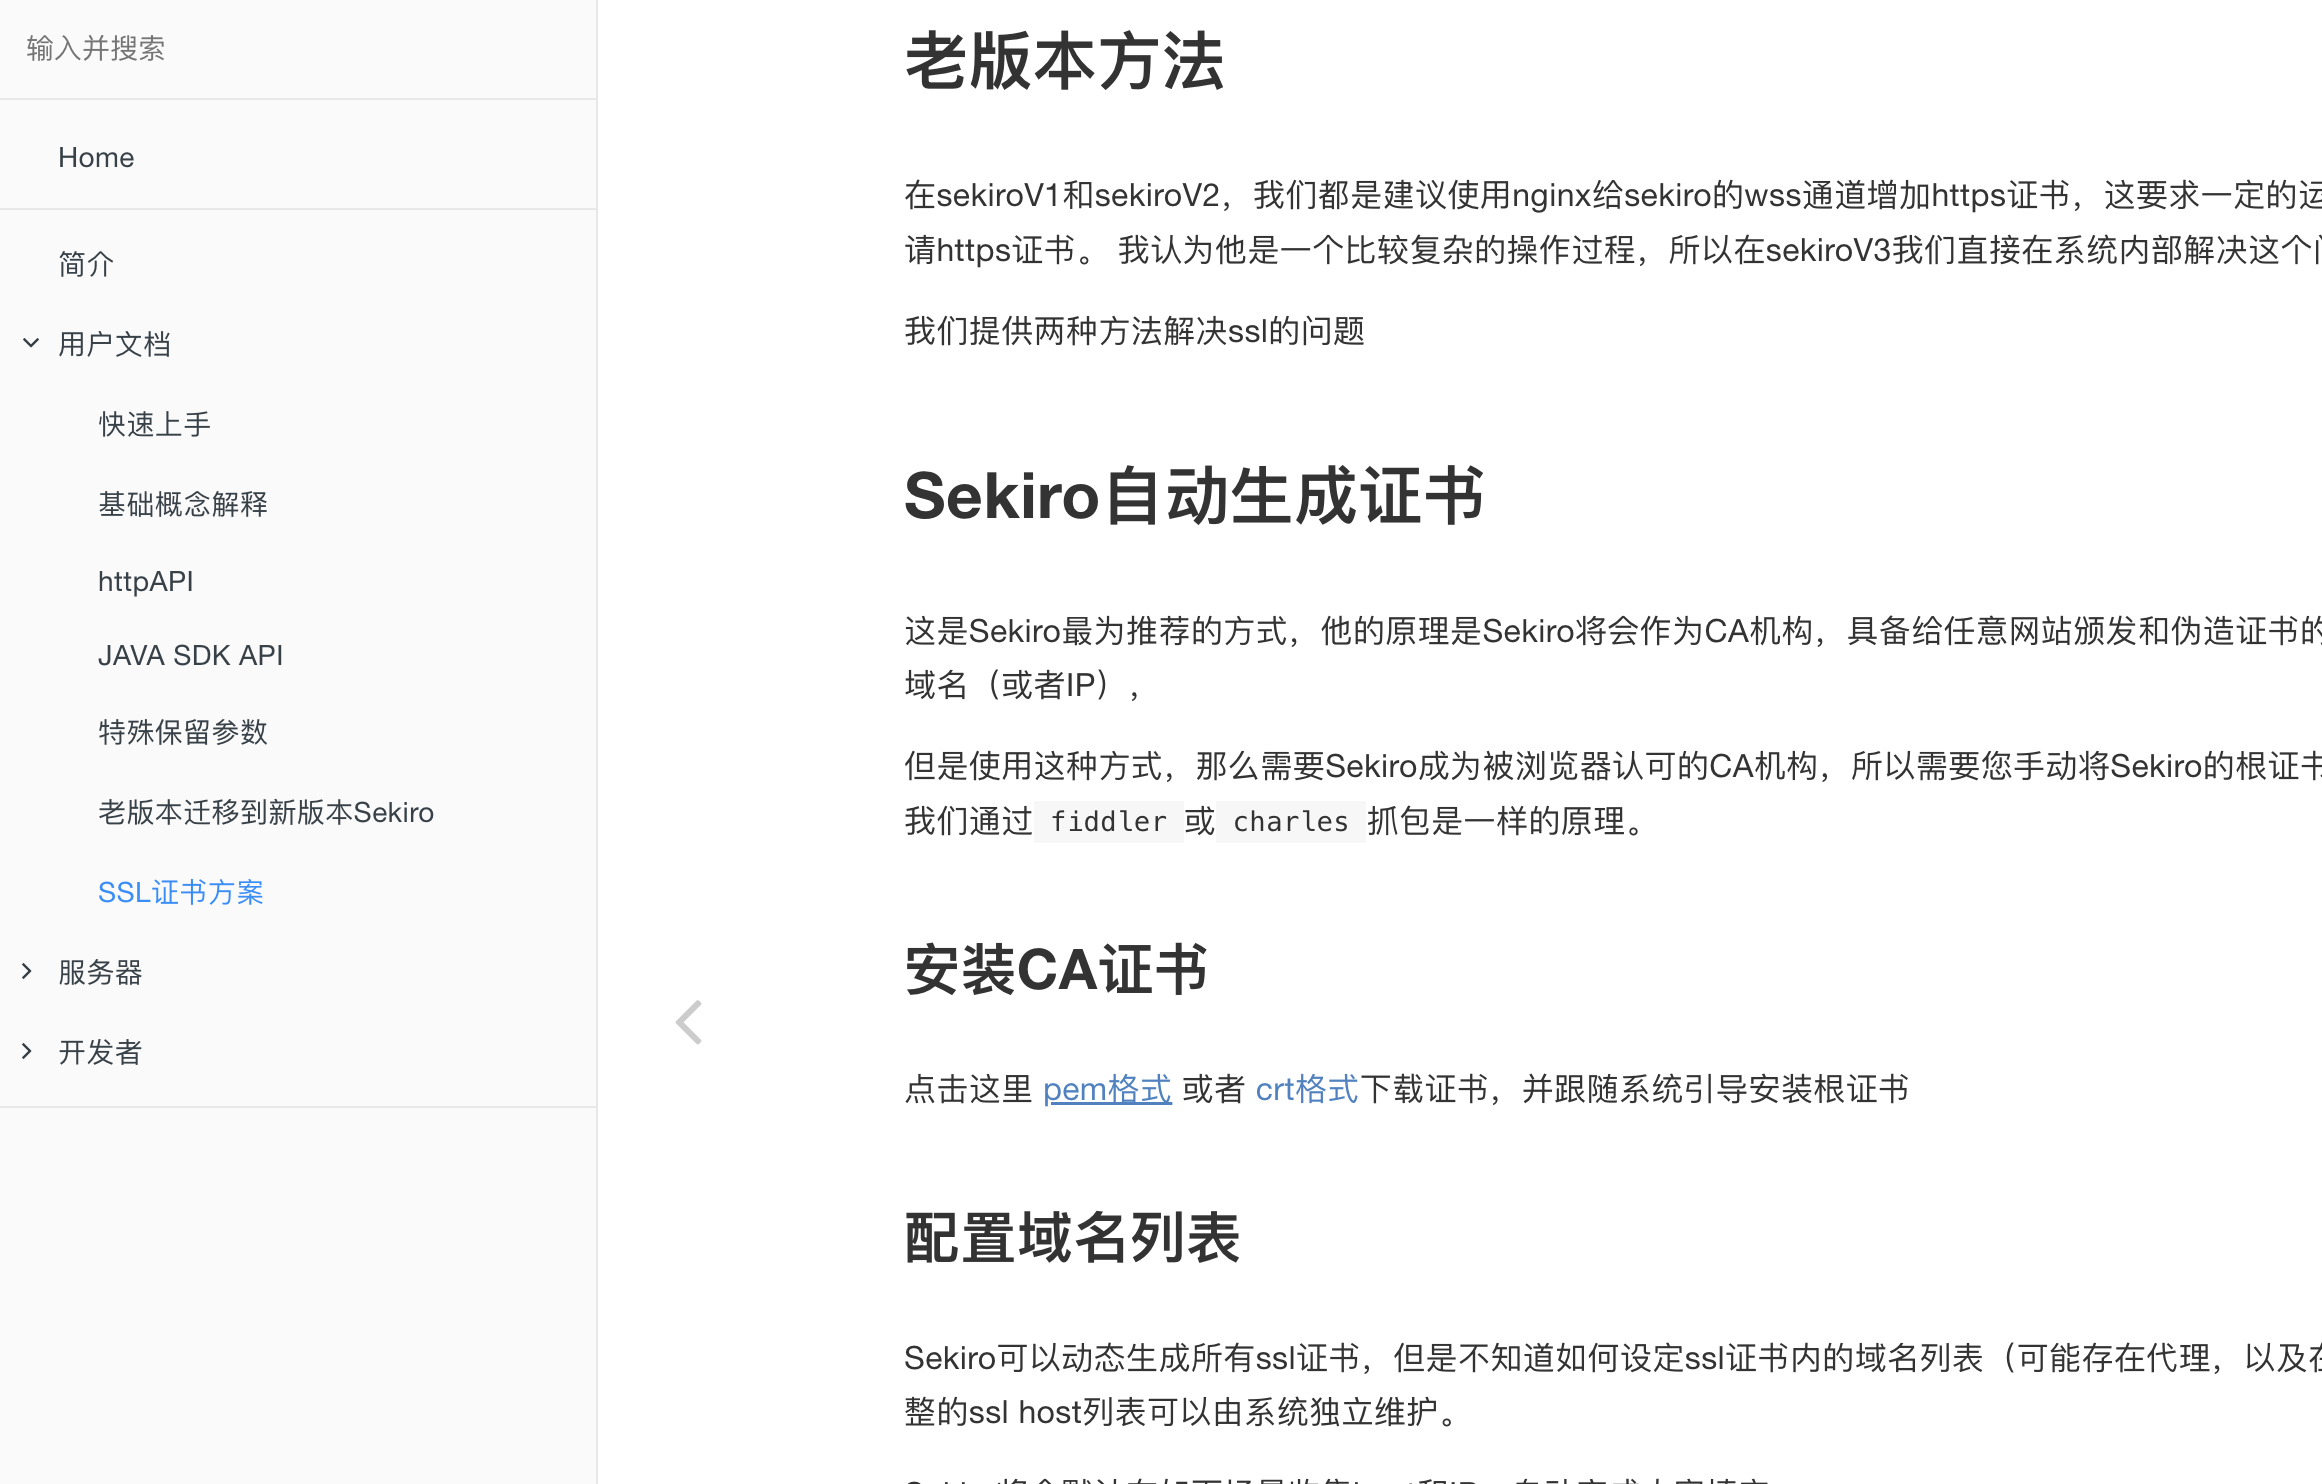Click the 开发者 section label
The image size is (2322, 1484).
pos(100,1052)
